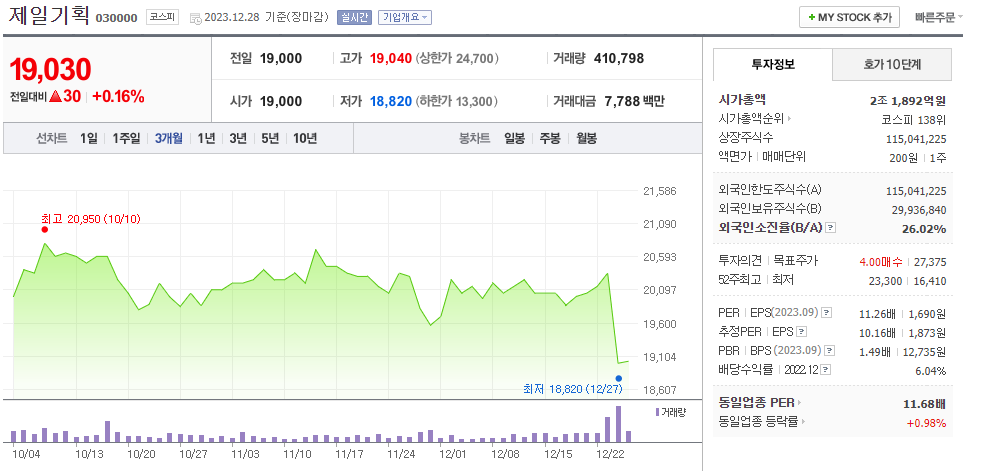Click the 외국인보유주식수 29,936,840 value
This screenshot has height=471, width=985.
(919, 210)
